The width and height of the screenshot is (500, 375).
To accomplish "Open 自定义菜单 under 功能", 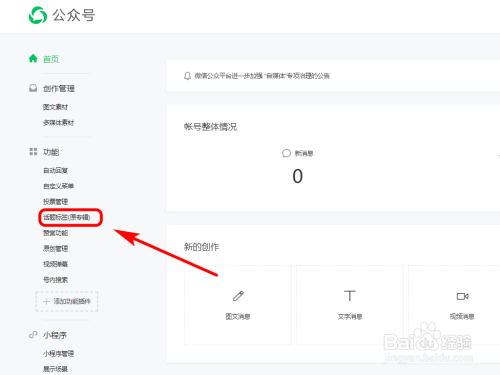I will click(x=58, y=186).
